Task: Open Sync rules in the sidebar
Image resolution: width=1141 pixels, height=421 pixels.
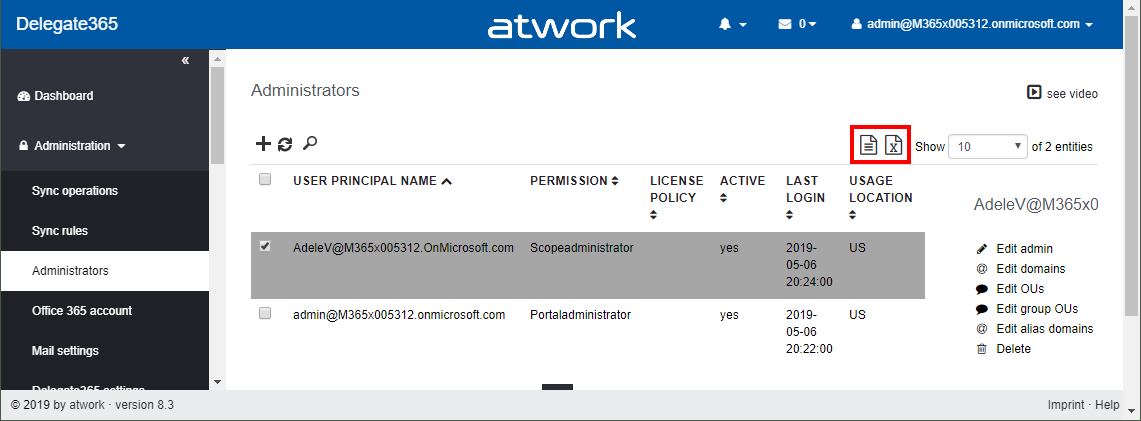Action: point(60,231)
